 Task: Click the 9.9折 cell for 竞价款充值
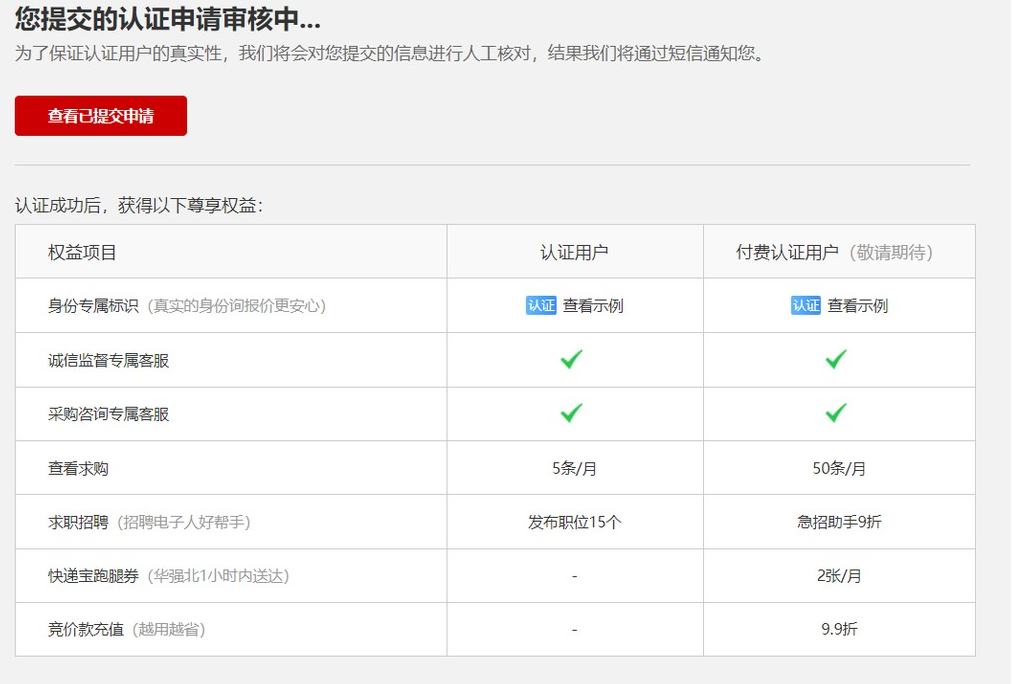click(839, 630)
